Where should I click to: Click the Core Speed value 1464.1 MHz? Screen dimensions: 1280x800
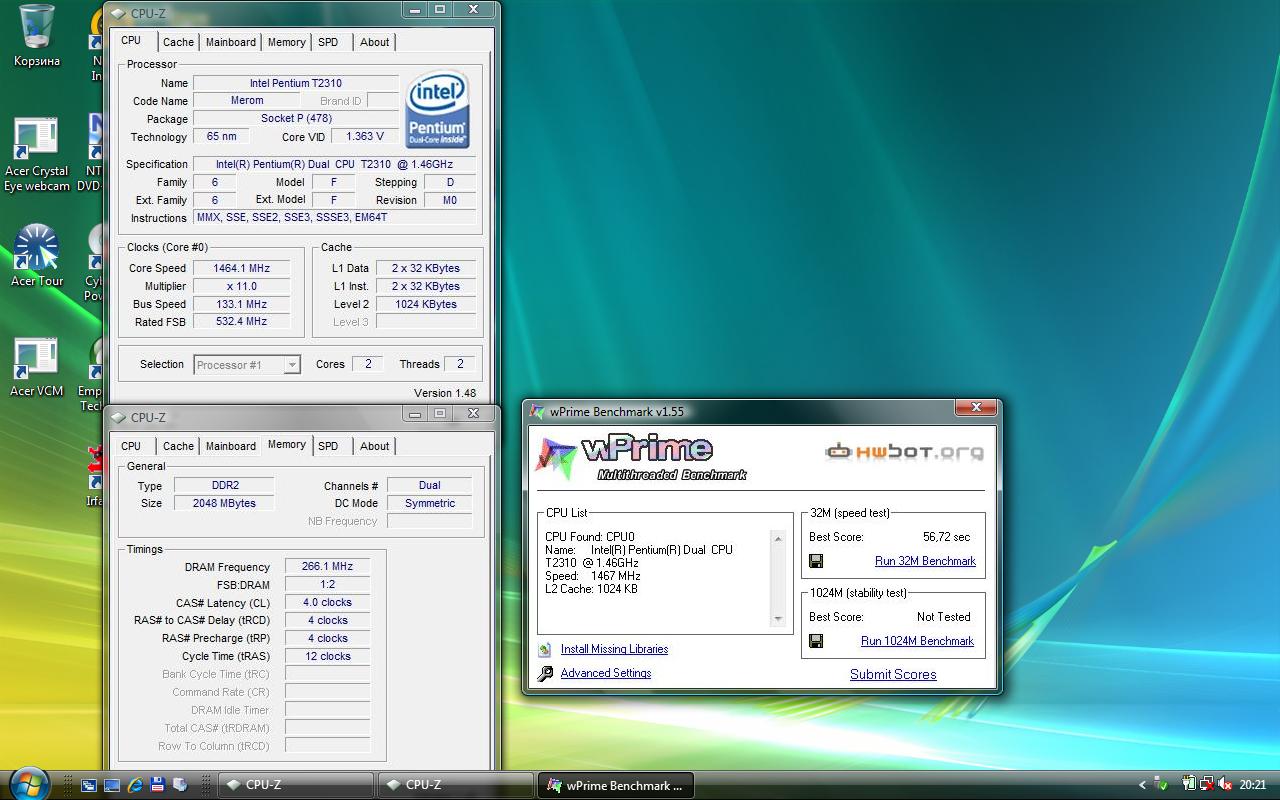pos(241,268)
